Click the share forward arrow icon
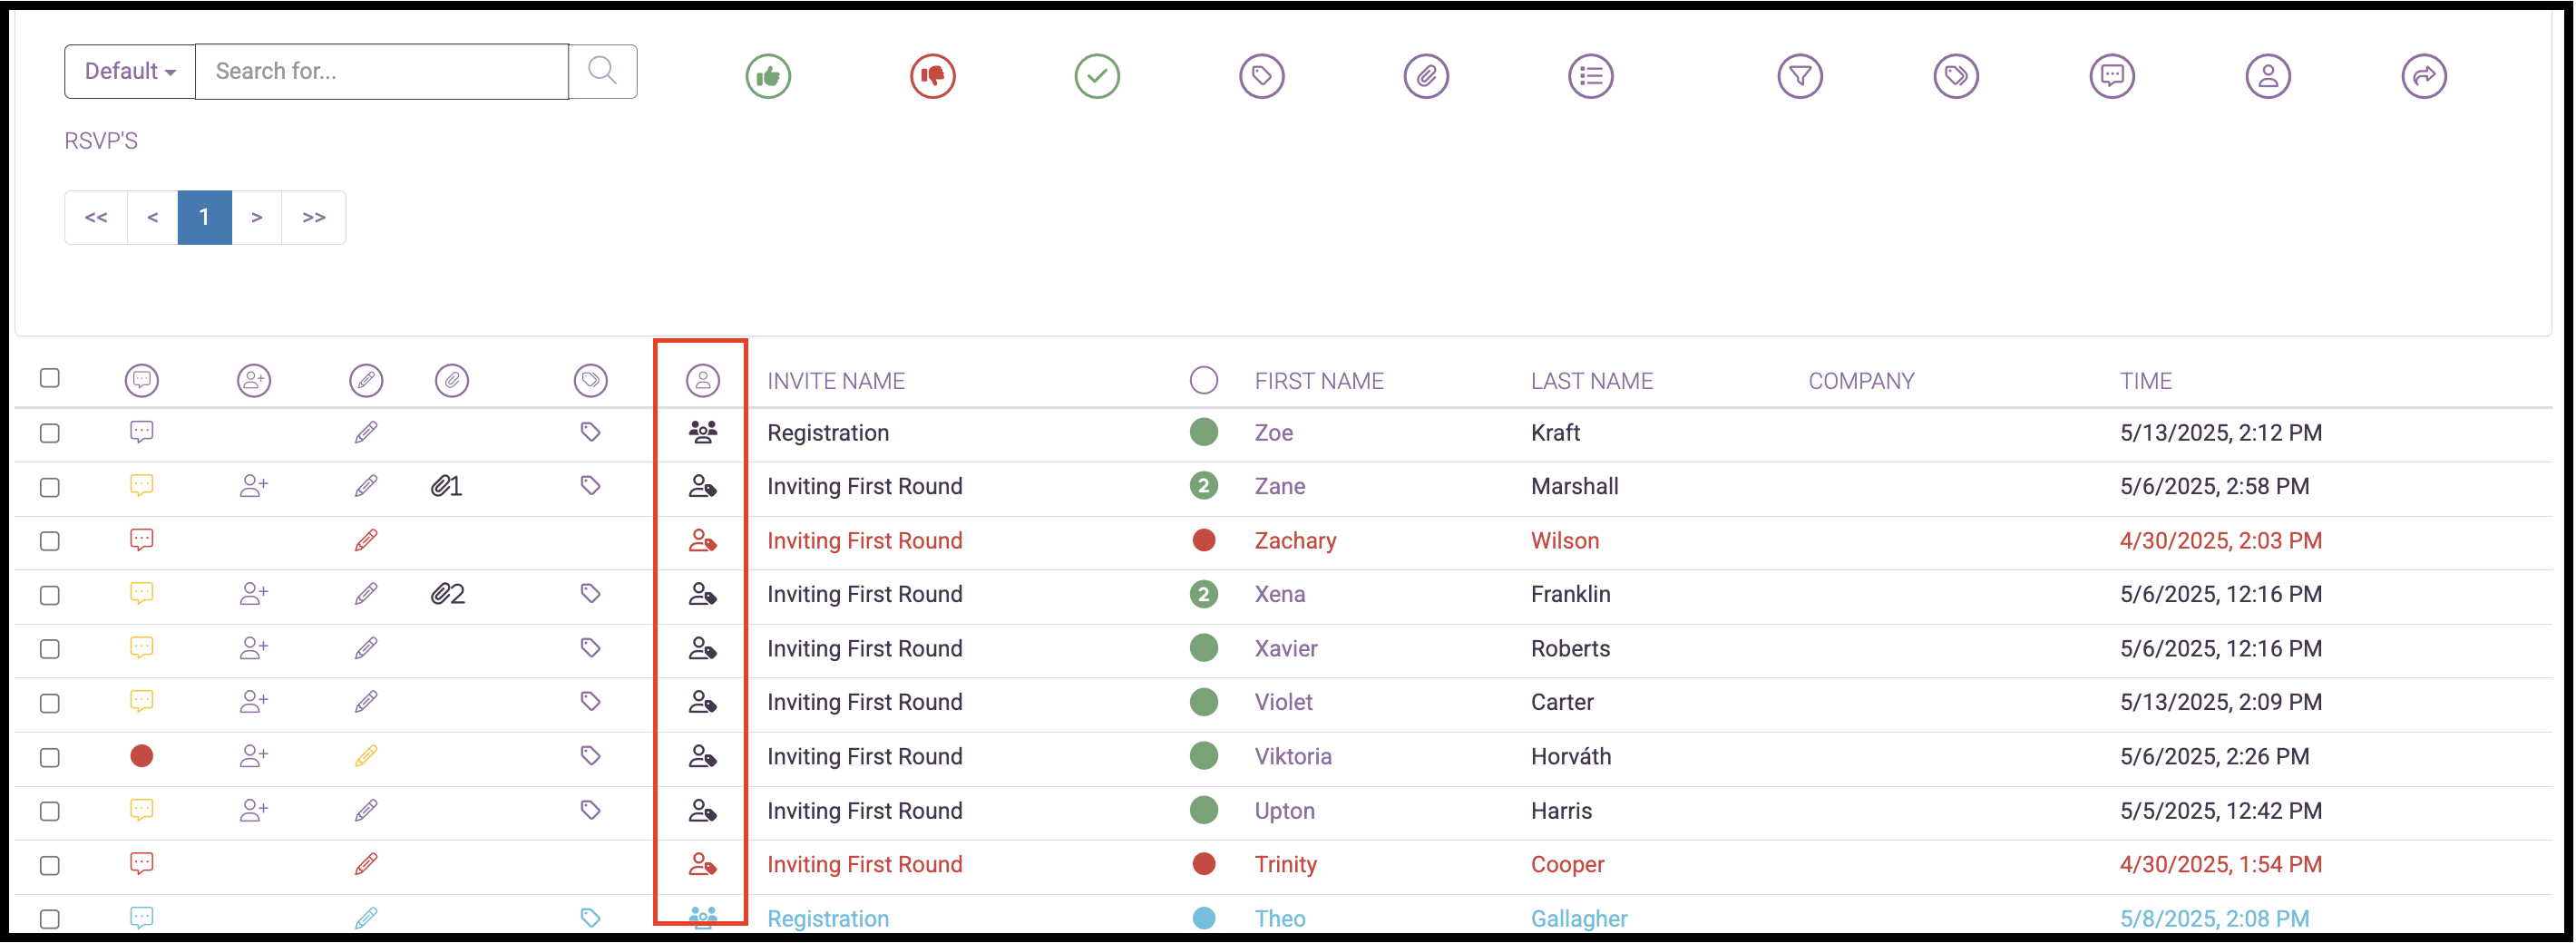Screen dimensions: 2576x943 coord(2424,76)
